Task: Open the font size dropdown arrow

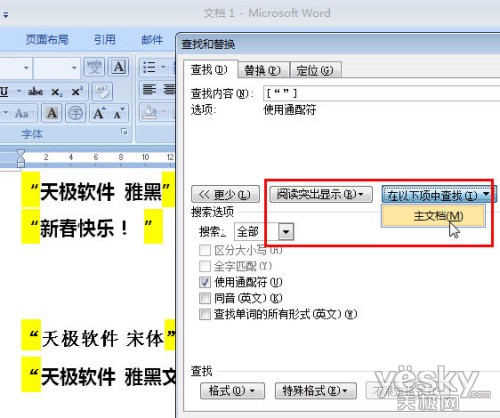Action: tap(74, 68)
